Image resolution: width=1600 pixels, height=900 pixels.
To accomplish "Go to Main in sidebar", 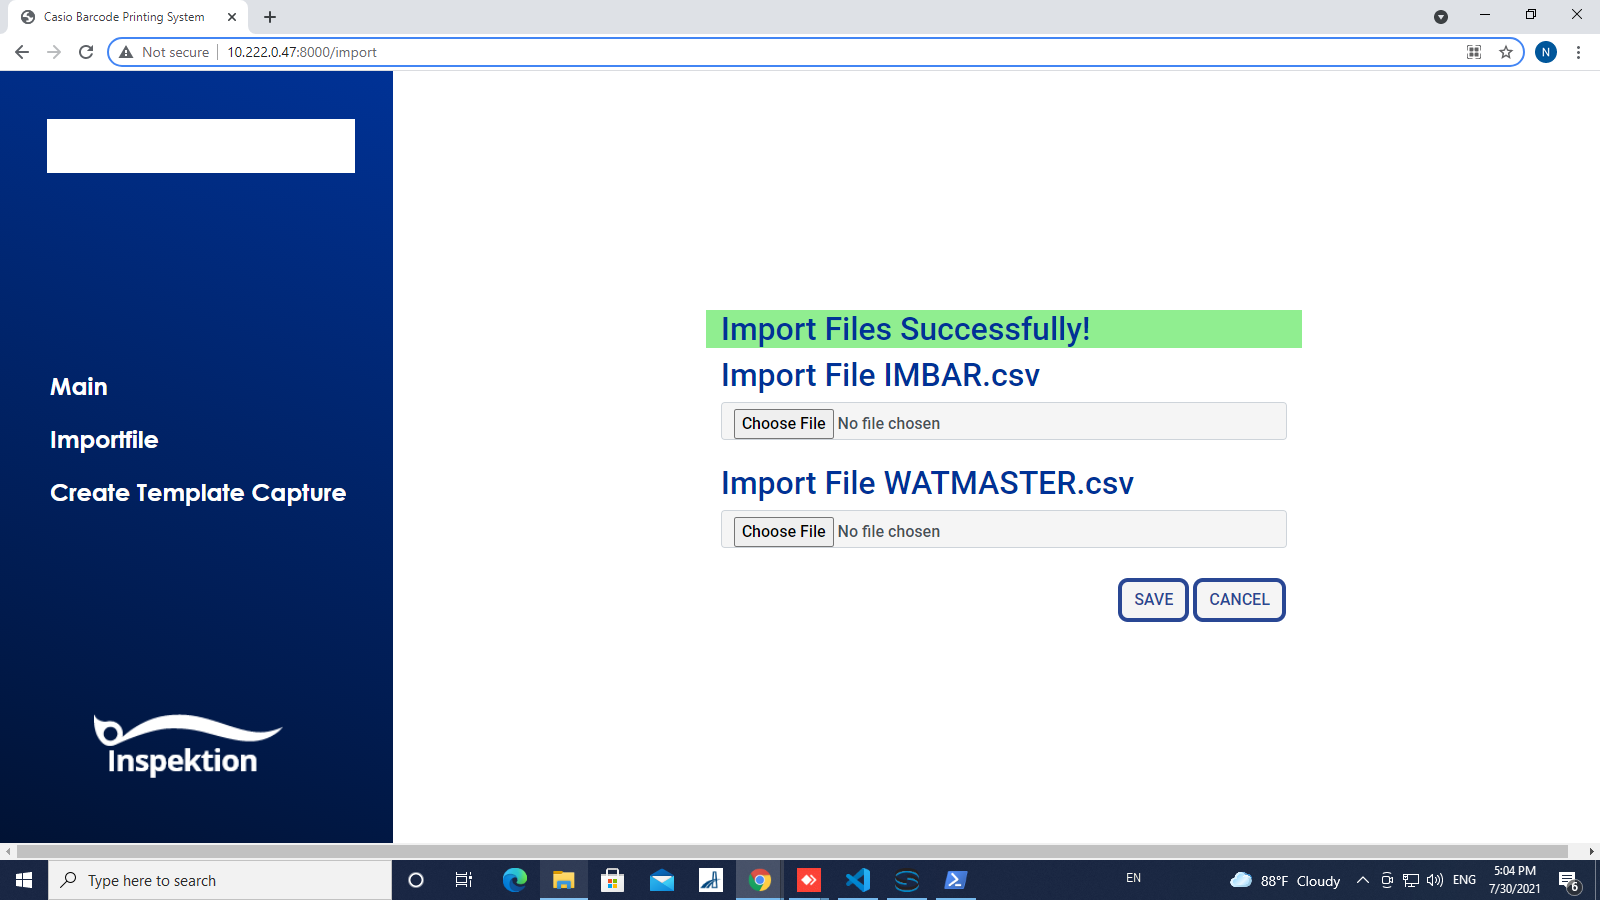I will pos(79,387).
